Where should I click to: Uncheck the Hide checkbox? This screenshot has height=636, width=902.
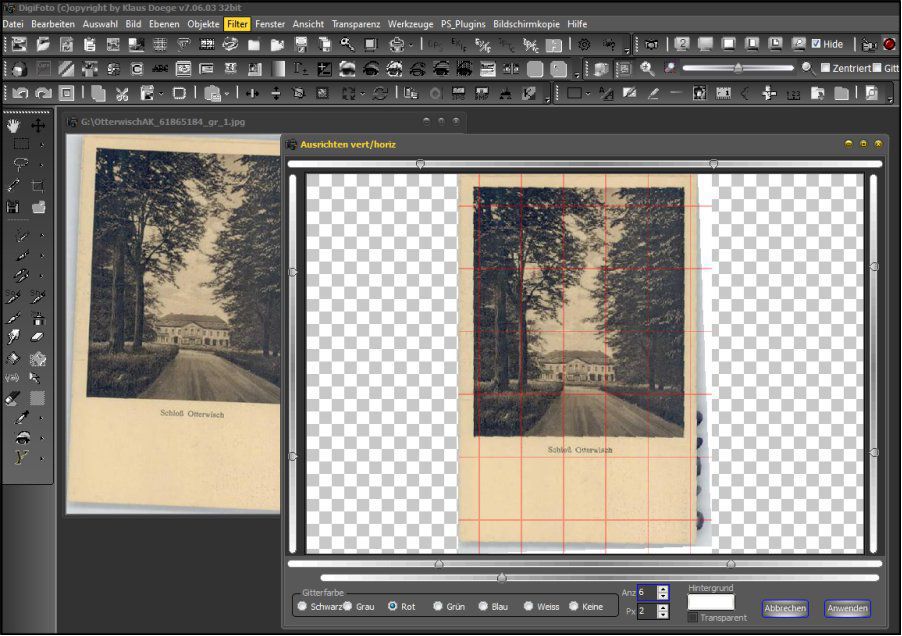tap(816, 44)
